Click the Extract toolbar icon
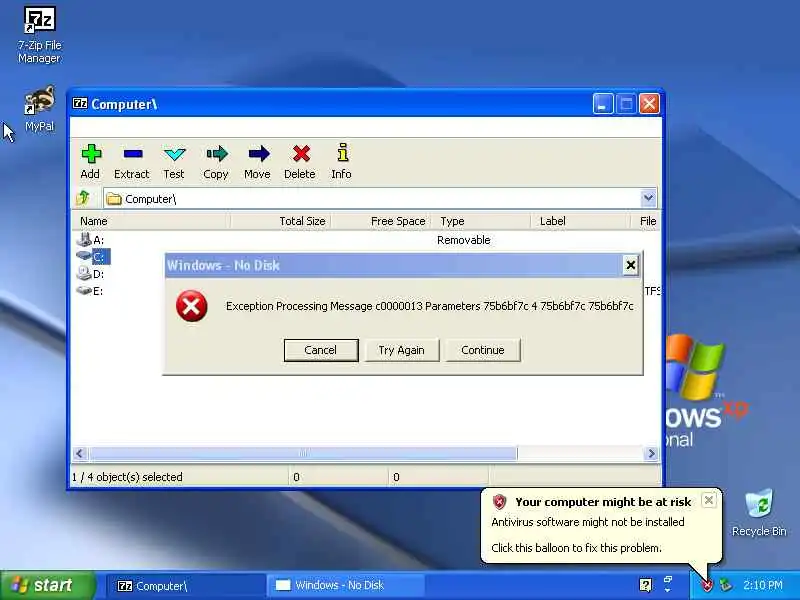 point(132,161)
